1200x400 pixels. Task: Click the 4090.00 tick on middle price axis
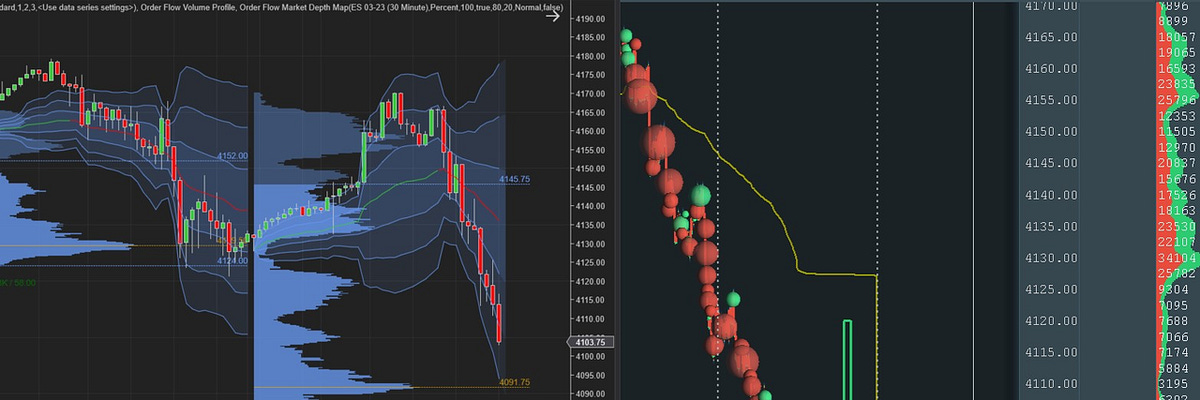click(x=592, y=394)
